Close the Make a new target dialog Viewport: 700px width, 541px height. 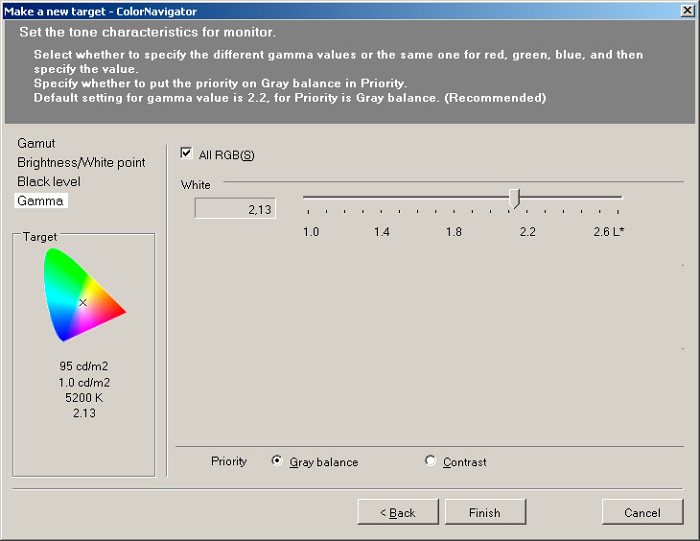coord(686,11)
